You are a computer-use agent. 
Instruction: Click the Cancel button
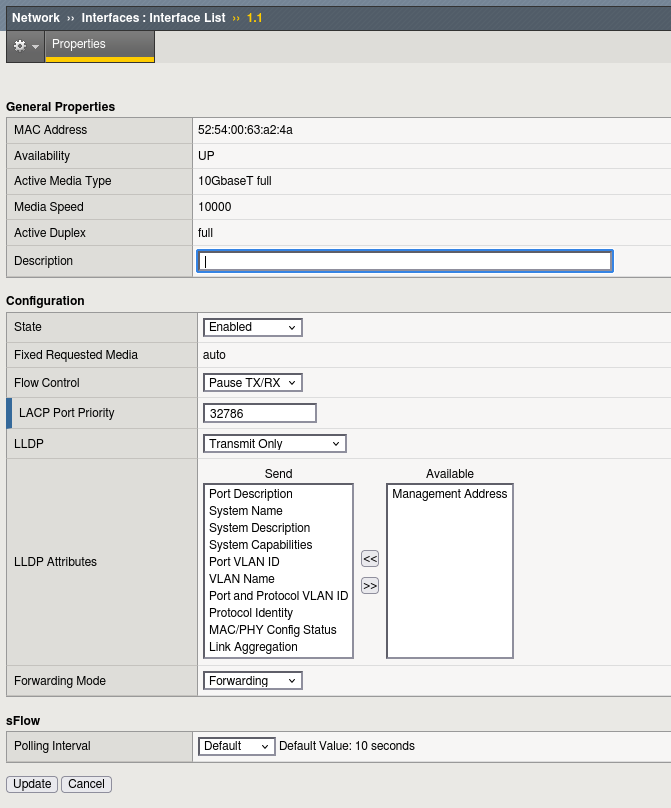coord(86,784)
